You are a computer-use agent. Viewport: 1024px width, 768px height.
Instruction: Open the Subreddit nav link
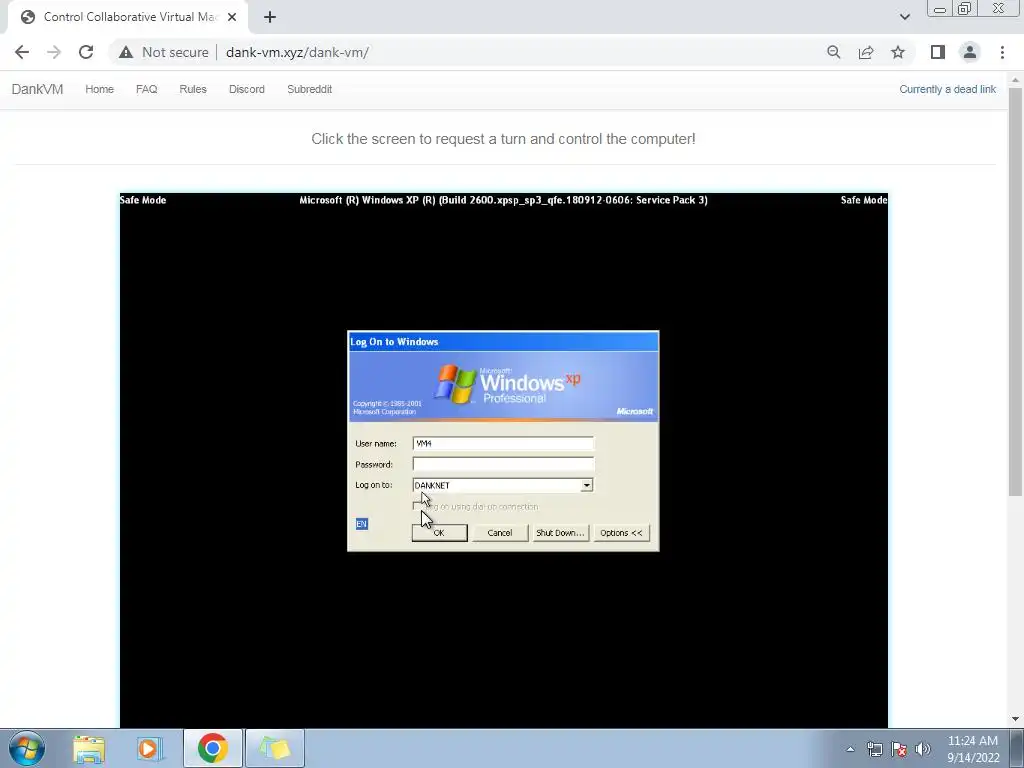coord(310,89)
